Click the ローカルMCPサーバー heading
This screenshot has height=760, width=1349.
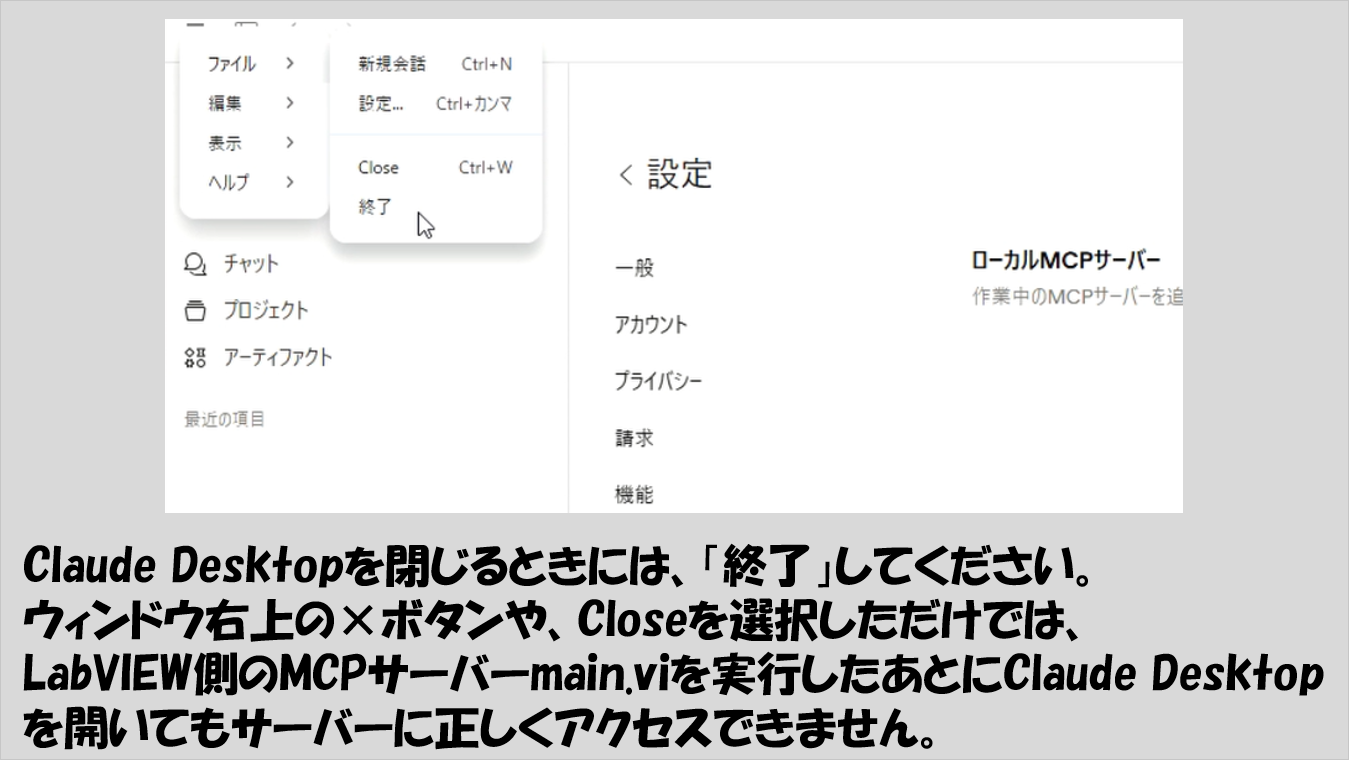[1066, 261]
